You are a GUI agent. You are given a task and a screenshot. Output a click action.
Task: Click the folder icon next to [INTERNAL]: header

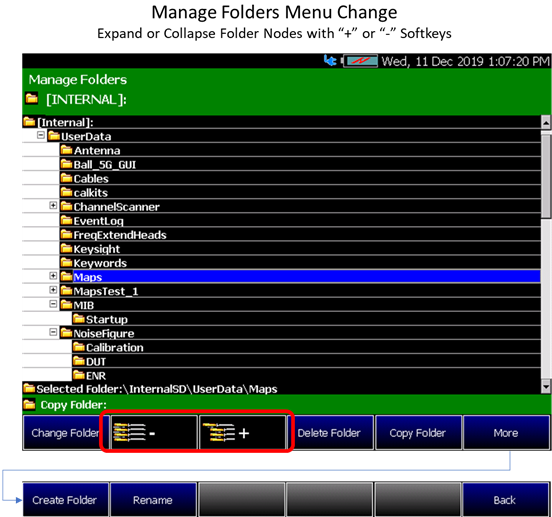[x=32, y=99]
